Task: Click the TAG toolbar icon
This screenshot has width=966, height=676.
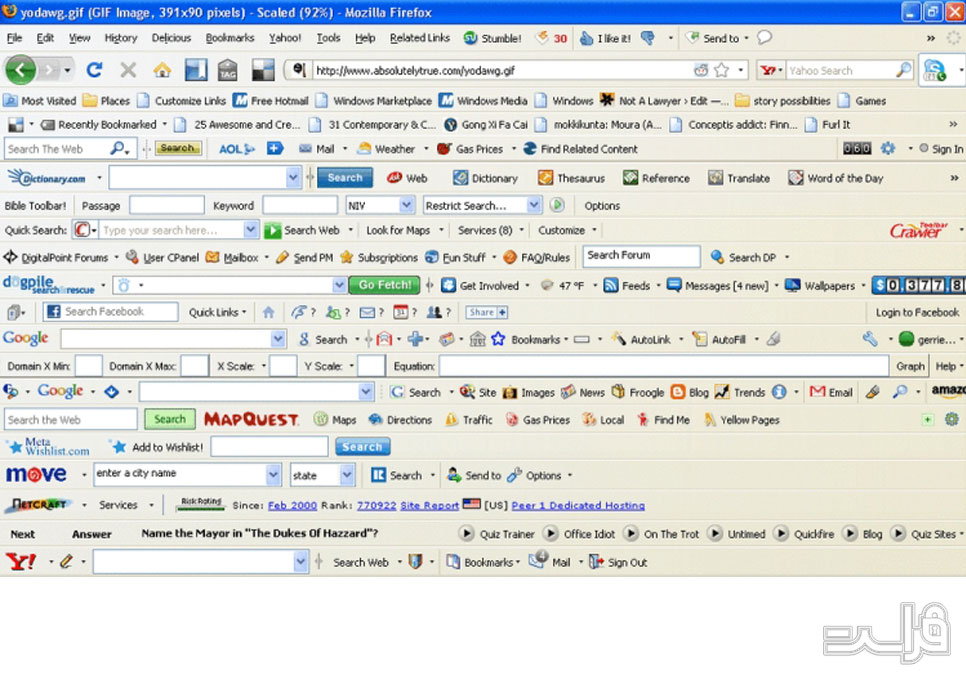Action: coord(227,70)
